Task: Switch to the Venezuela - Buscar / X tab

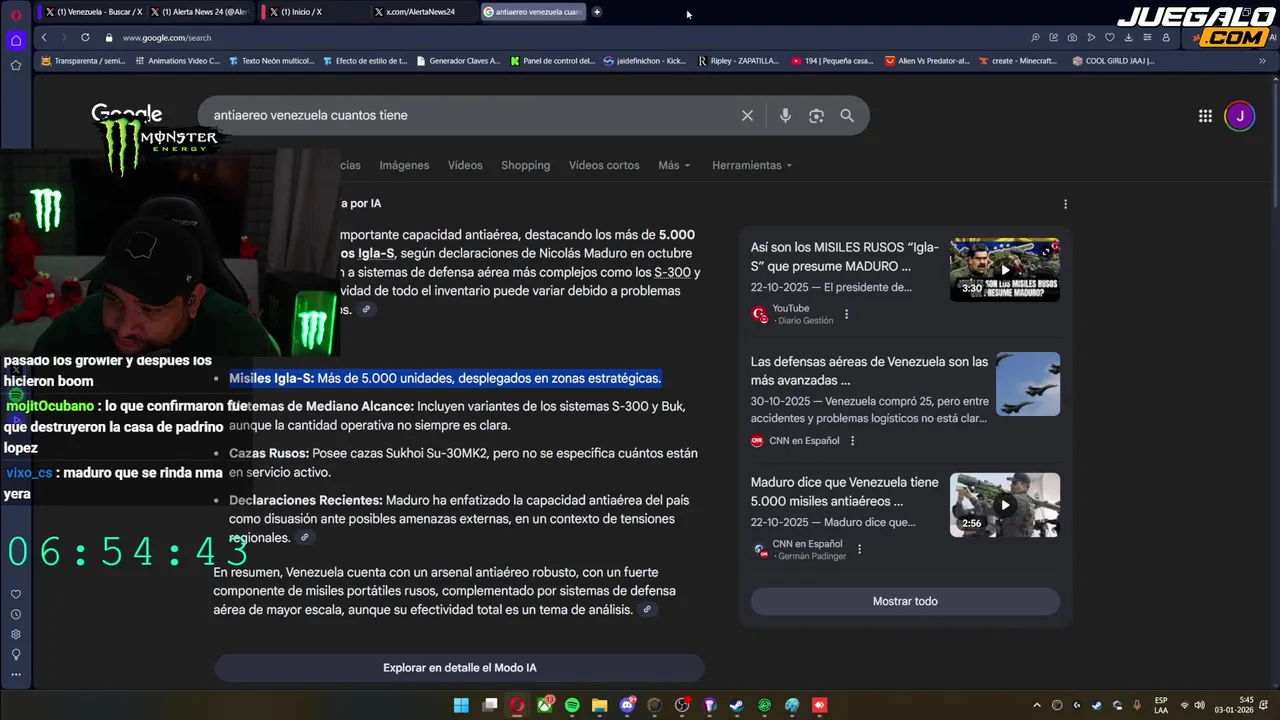Action: coord(92,12)
